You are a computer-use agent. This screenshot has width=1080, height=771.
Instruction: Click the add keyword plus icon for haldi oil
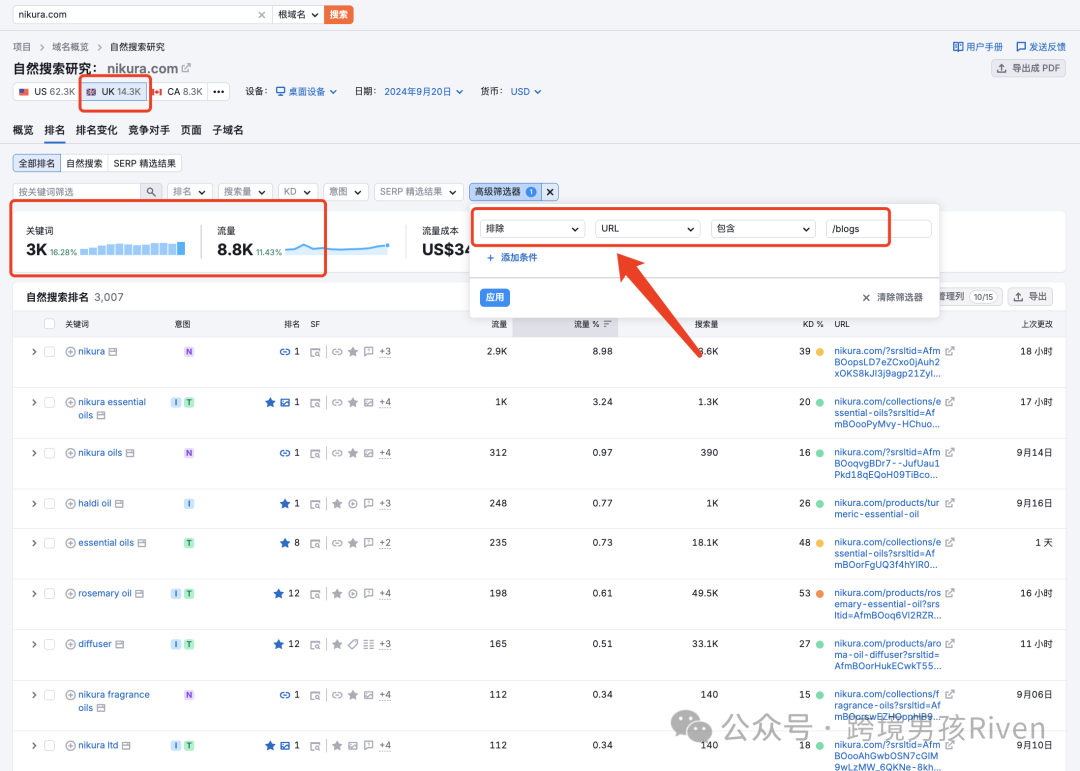[70, 504]
